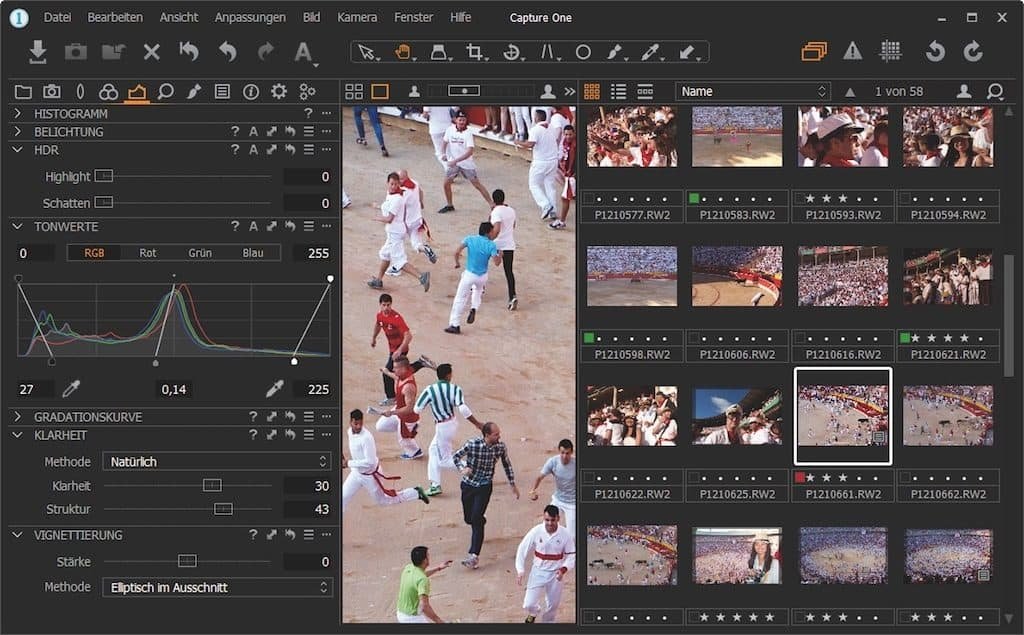
Task: Open the Lens correction tool tab
Action: point(80,92)
